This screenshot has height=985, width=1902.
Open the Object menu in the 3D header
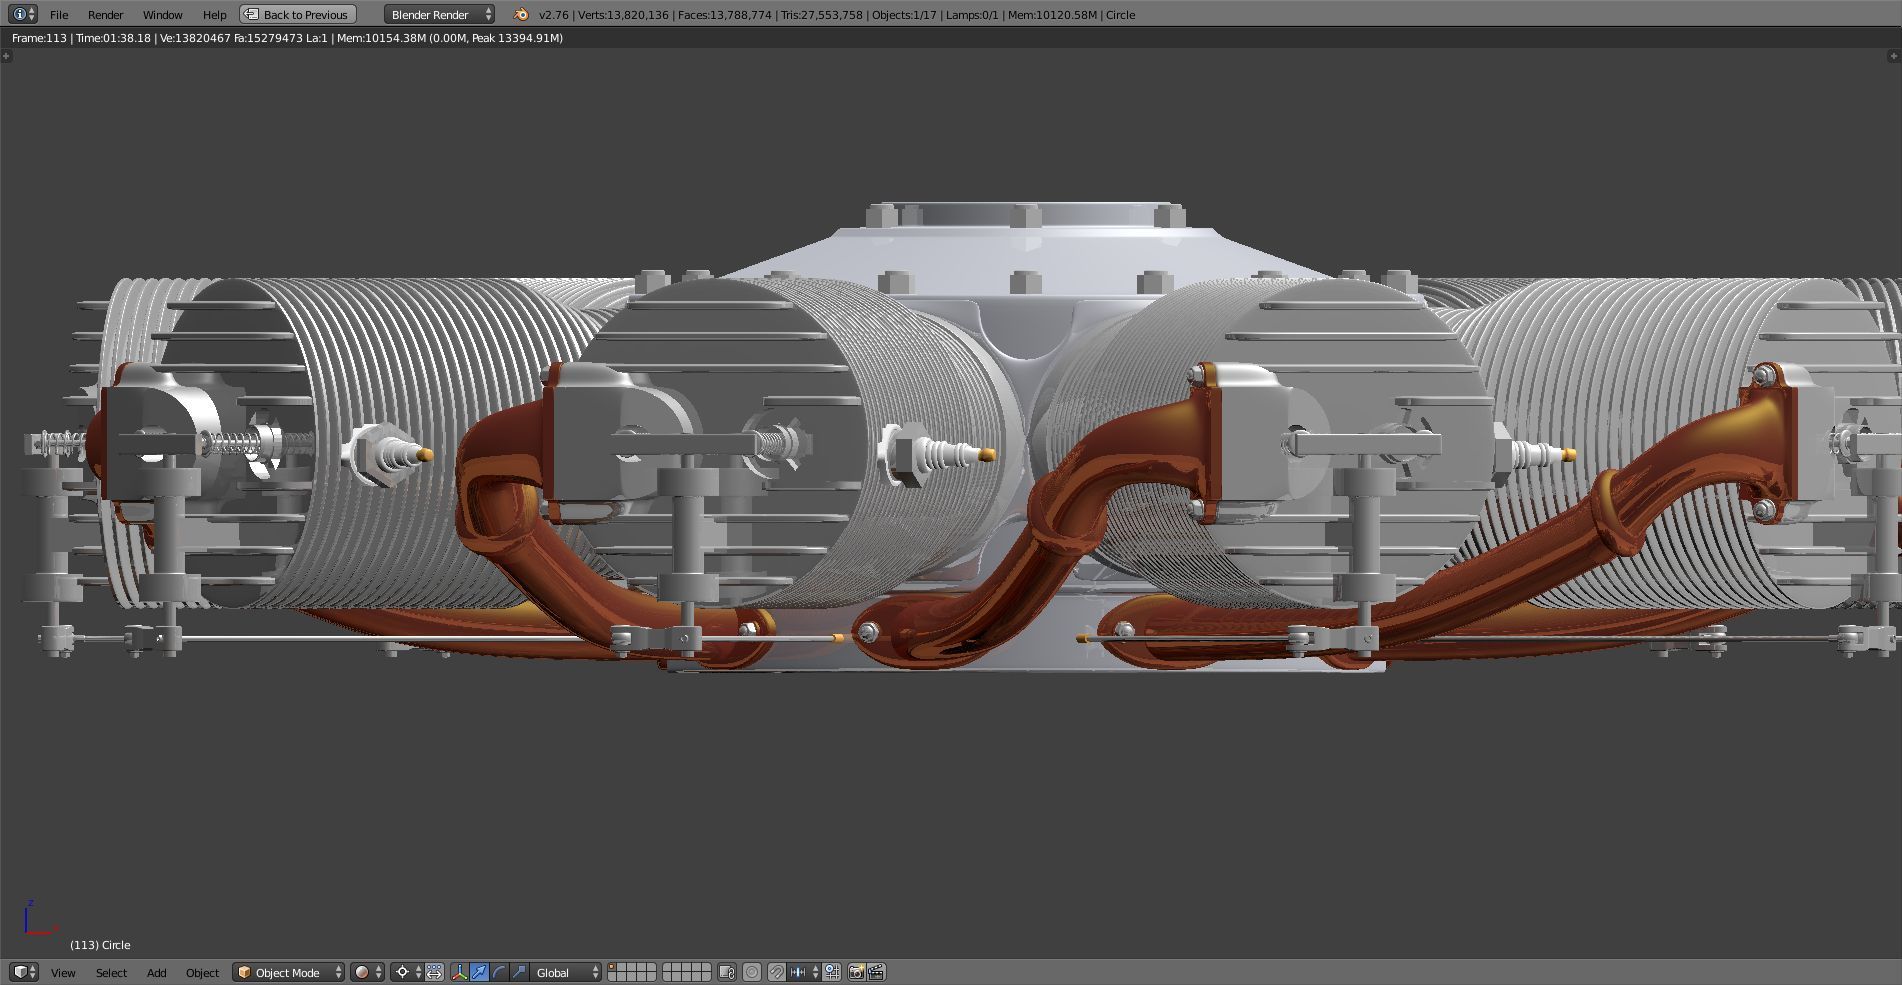coord(202,972)
